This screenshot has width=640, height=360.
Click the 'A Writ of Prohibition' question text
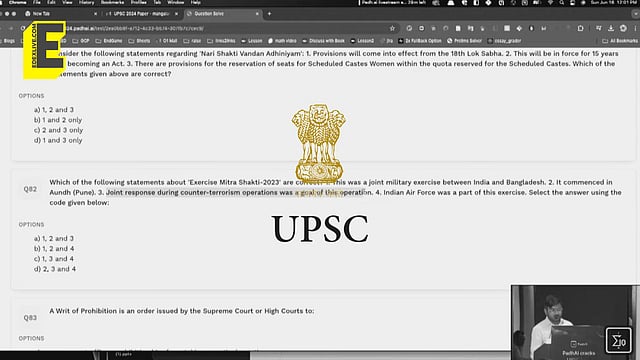[182, 311]
